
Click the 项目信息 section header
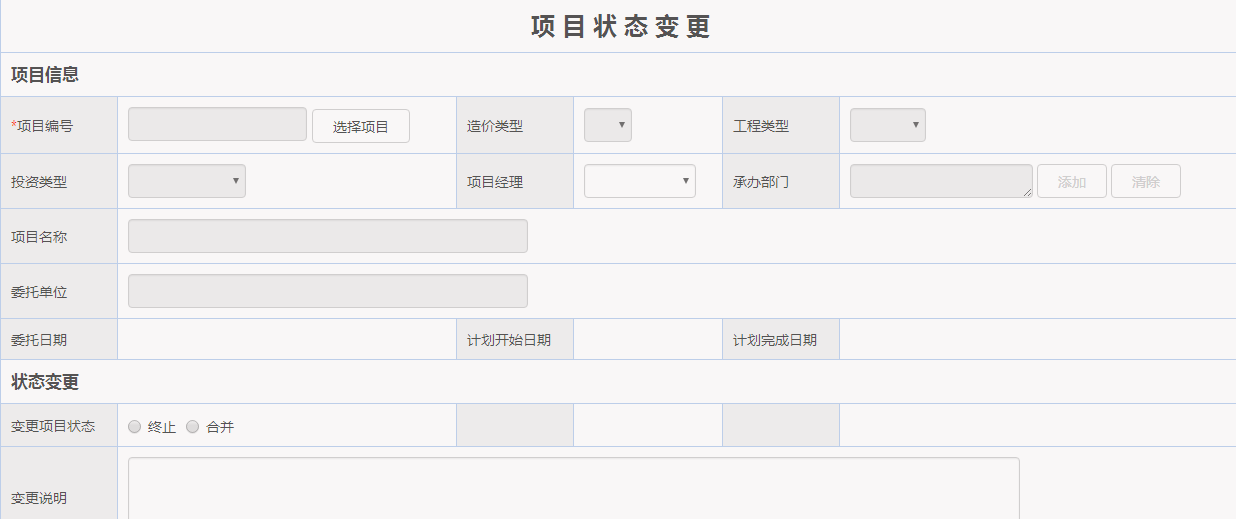[45, 75]
